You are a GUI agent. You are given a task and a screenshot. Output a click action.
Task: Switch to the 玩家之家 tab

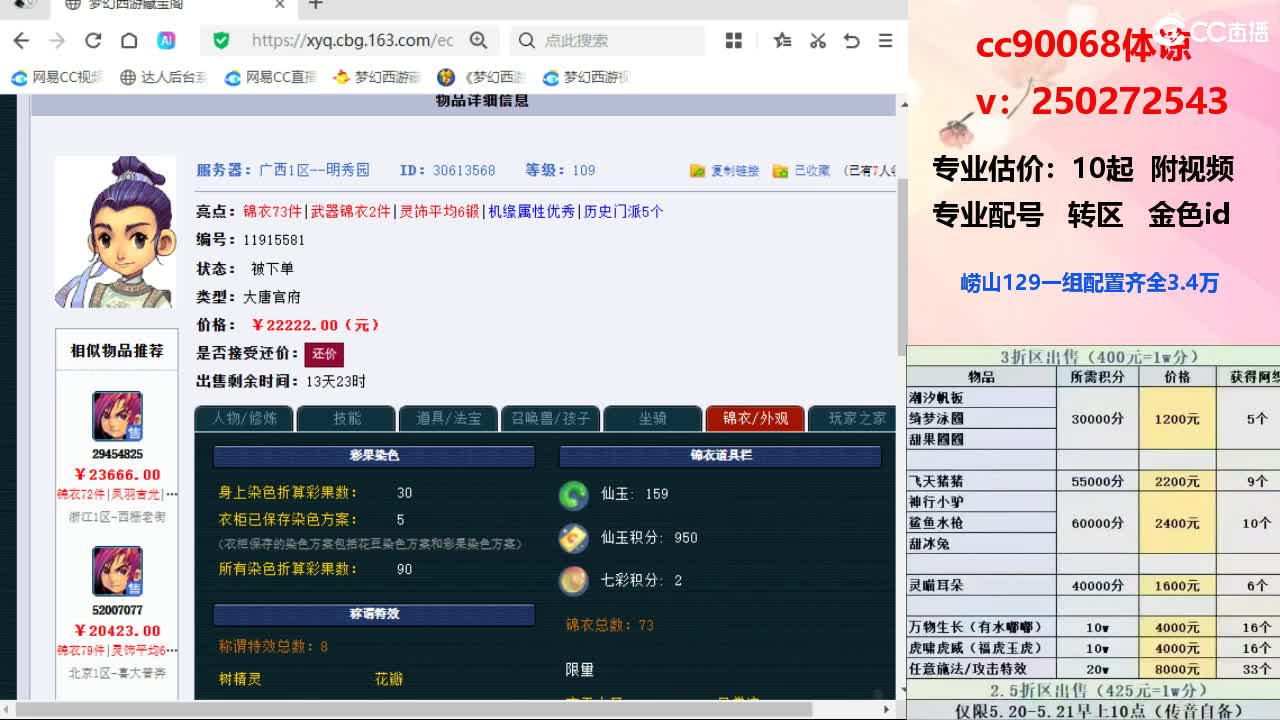coord(852,418)
